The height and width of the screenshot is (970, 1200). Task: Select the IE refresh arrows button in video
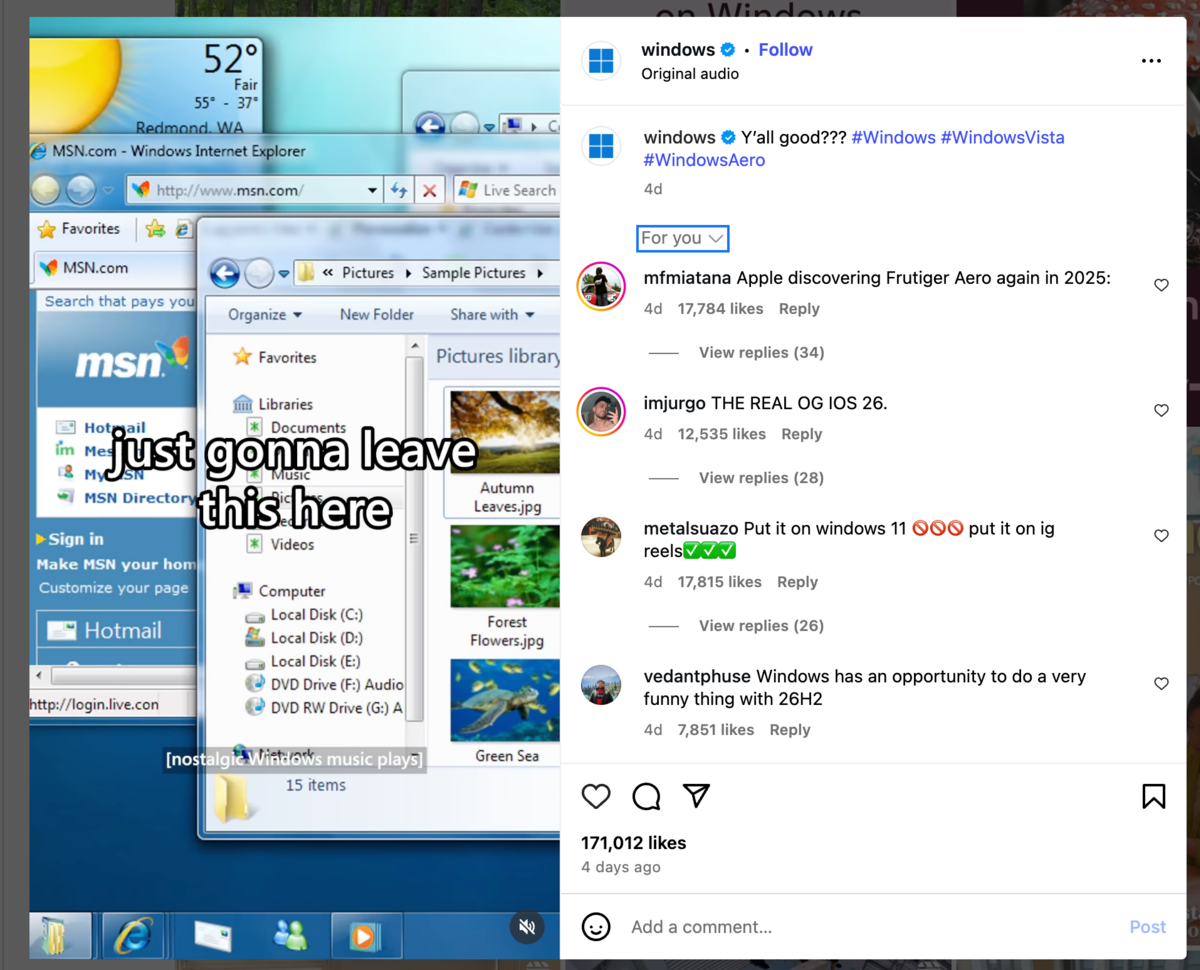click(399, 190)
